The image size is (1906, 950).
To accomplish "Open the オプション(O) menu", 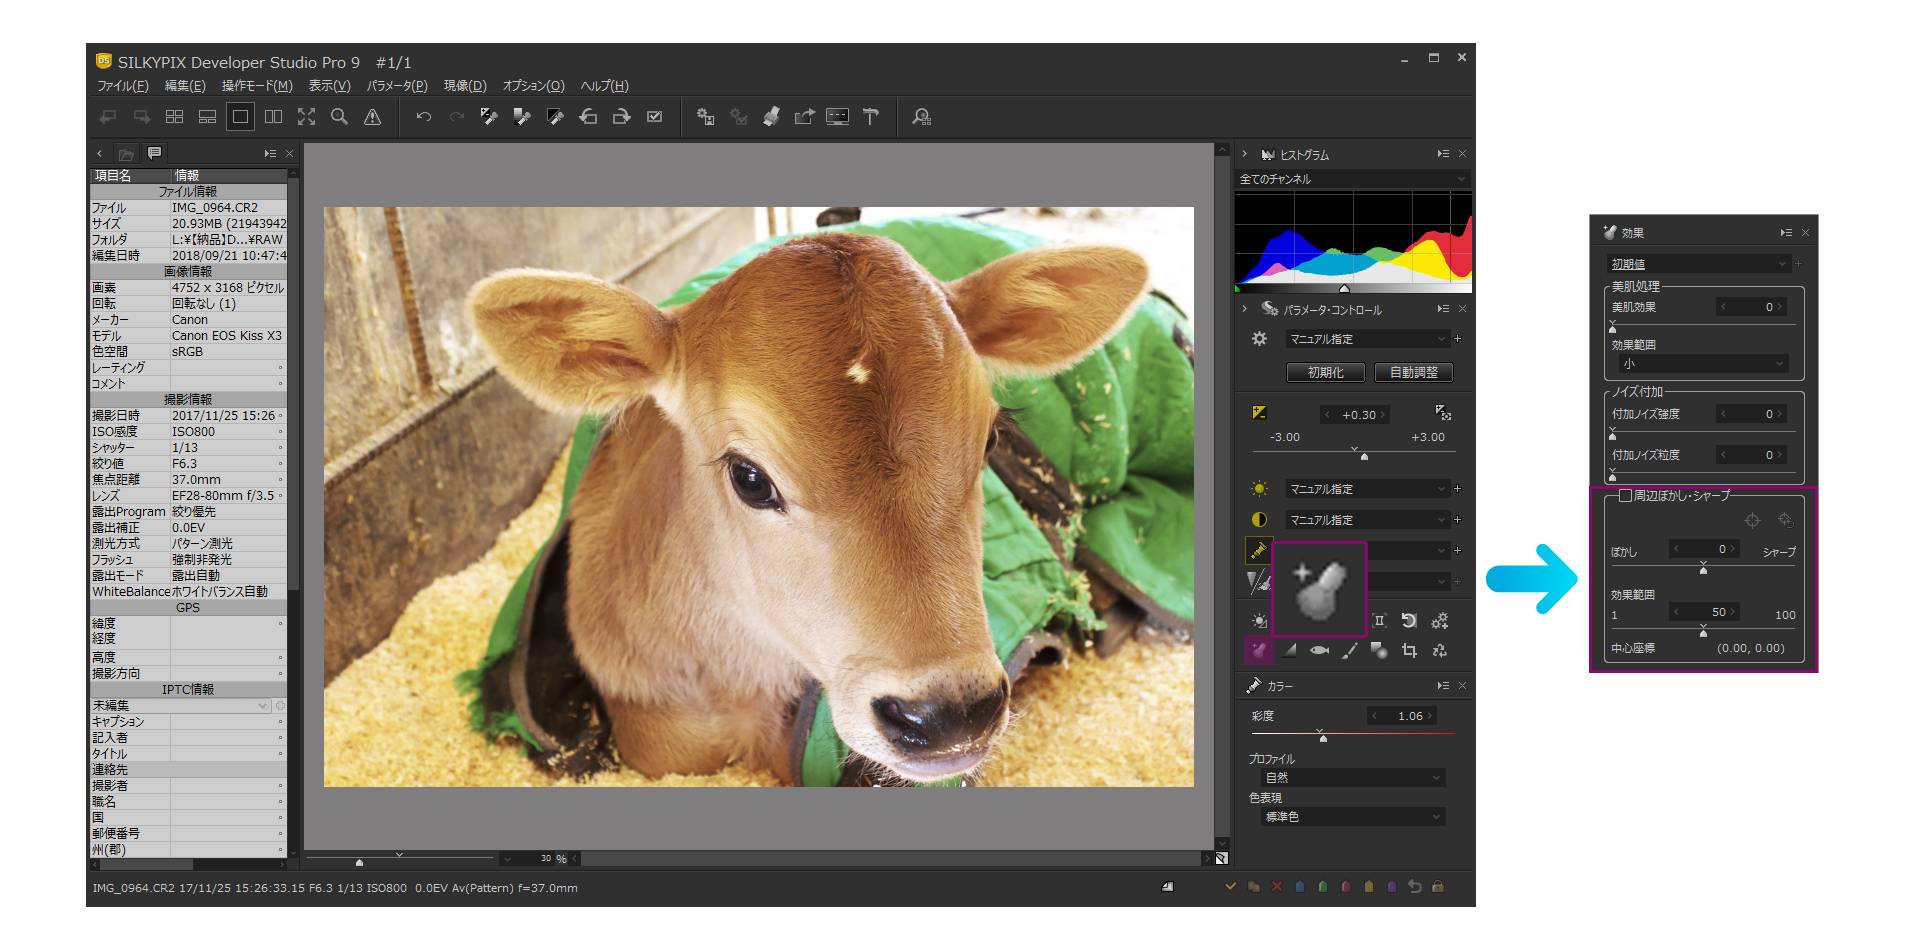I will click(533, 86).
